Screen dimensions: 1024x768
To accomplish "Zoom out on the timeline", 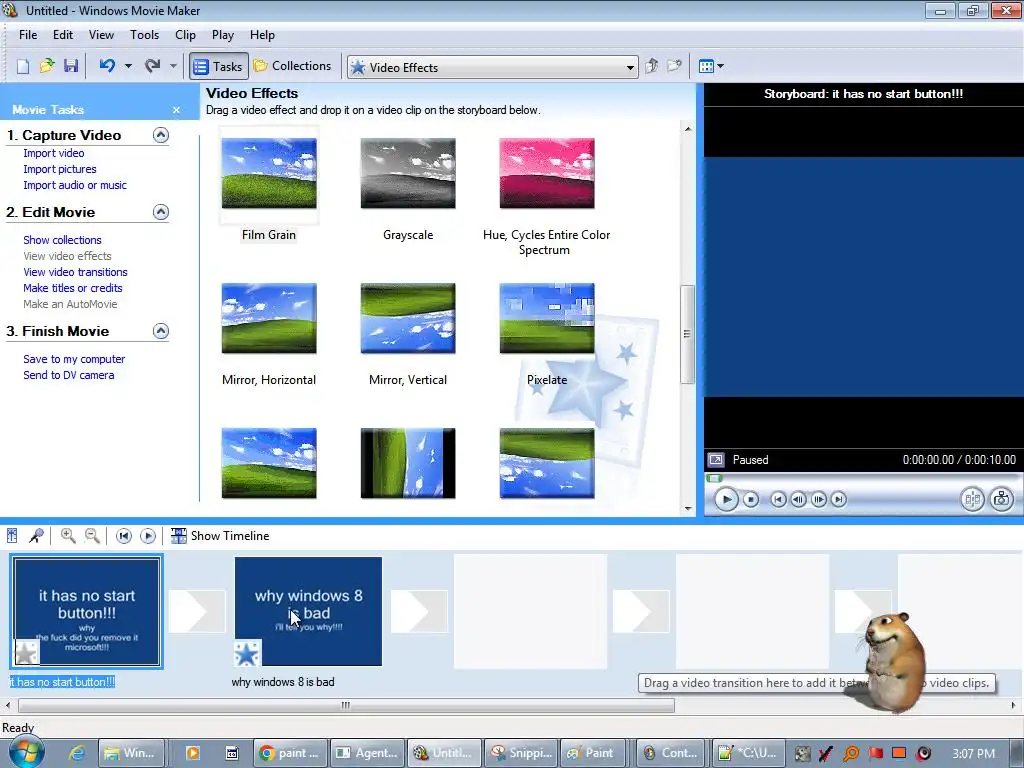I will tap(92, 536).
